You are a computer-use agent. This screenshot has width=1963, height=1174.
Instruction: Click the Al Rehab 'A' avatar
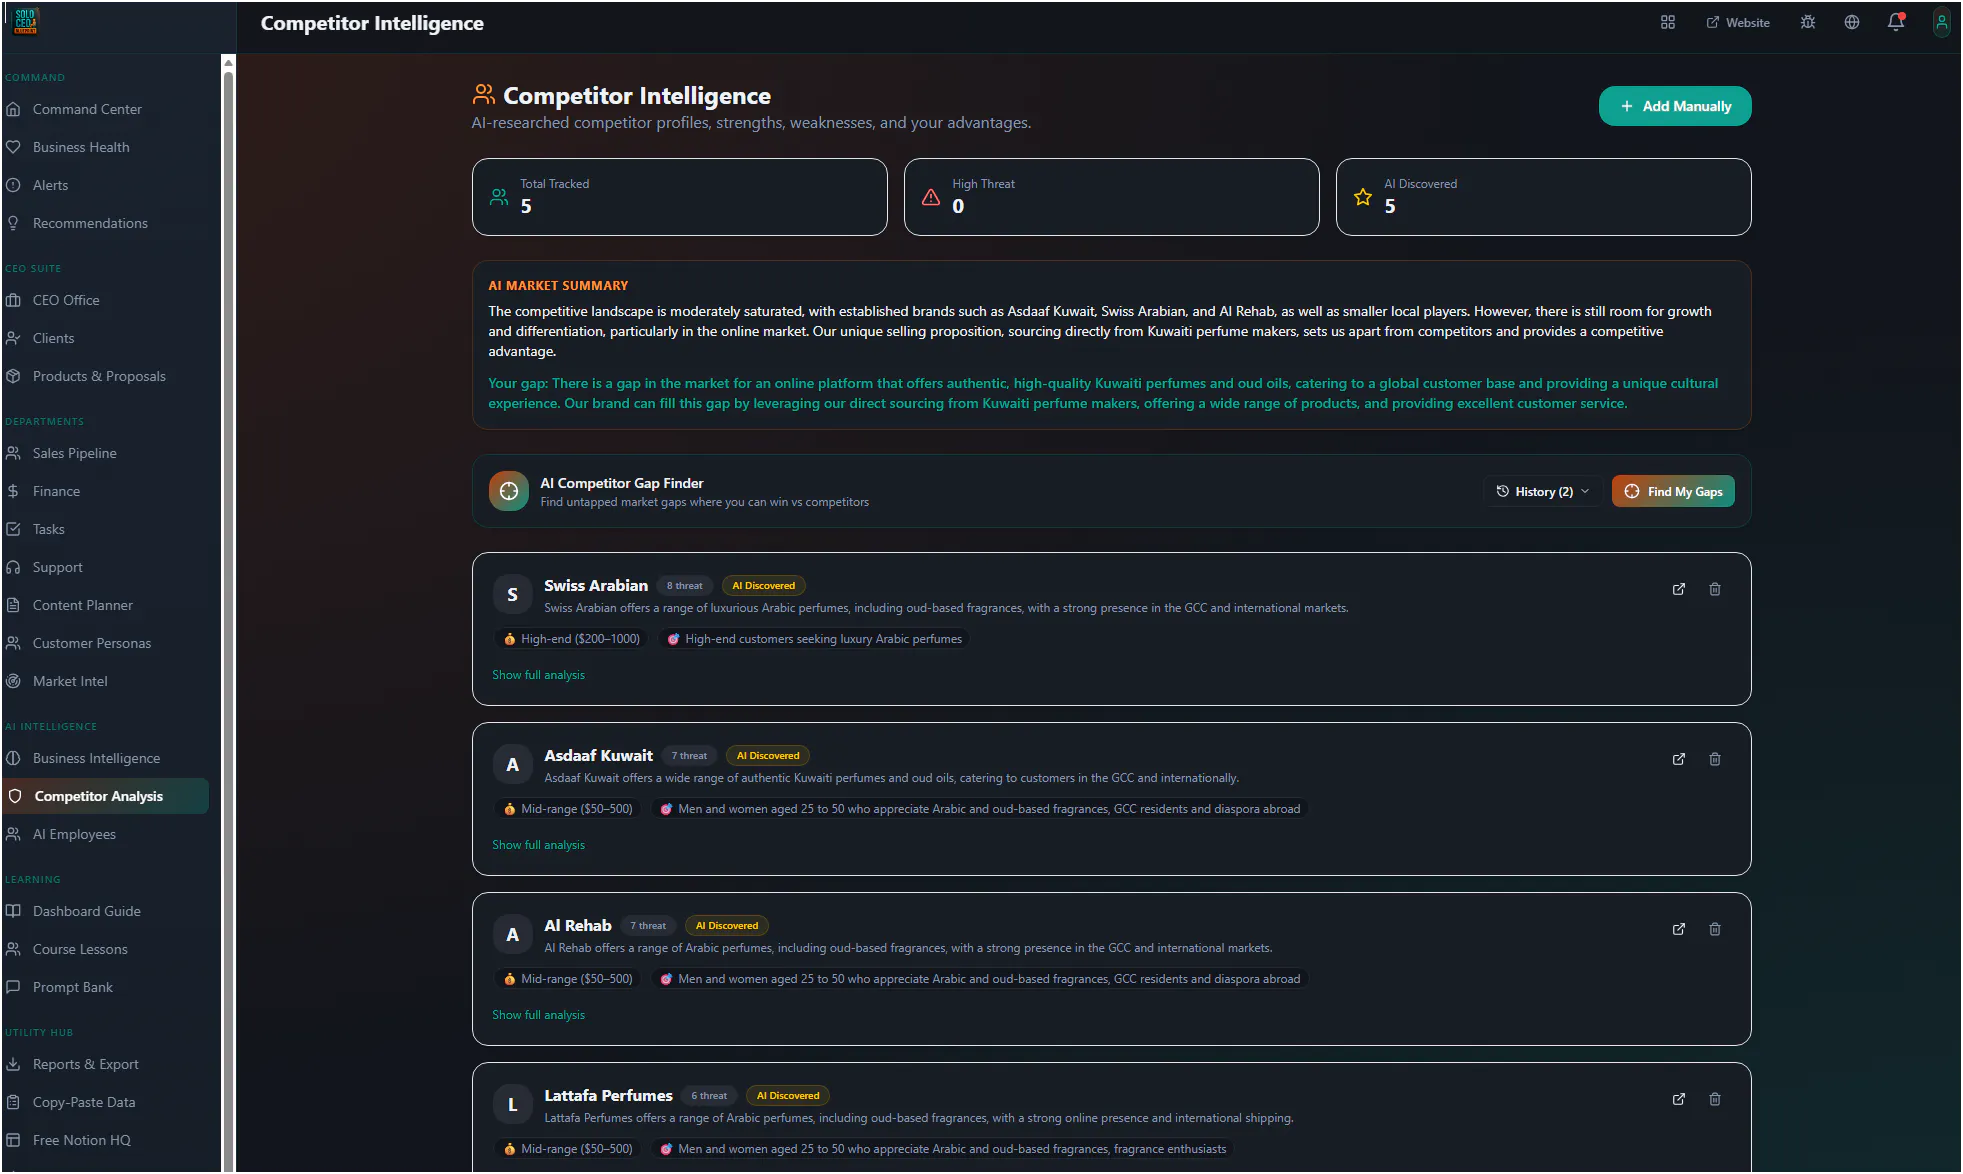pyautogui.click(x=512, y=934)
